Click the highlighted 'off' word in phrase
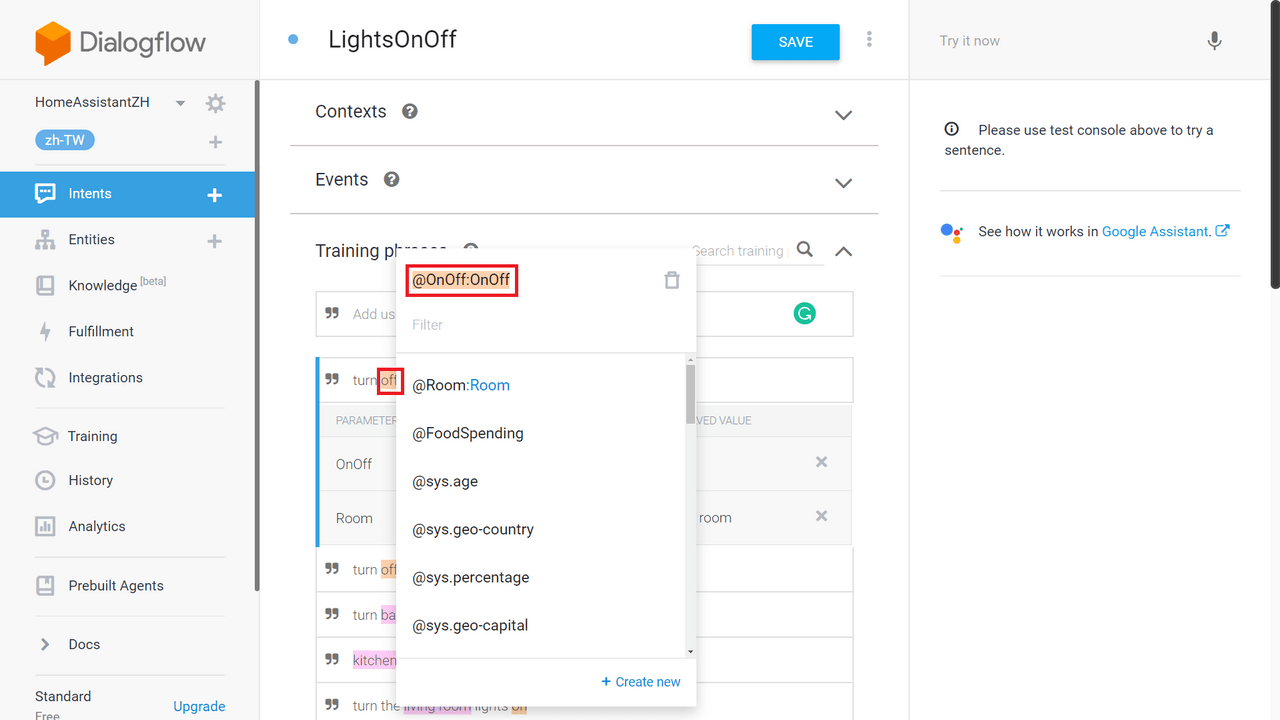The width and height of the screenshot is (1280, 720). click(x=390, y=380)
